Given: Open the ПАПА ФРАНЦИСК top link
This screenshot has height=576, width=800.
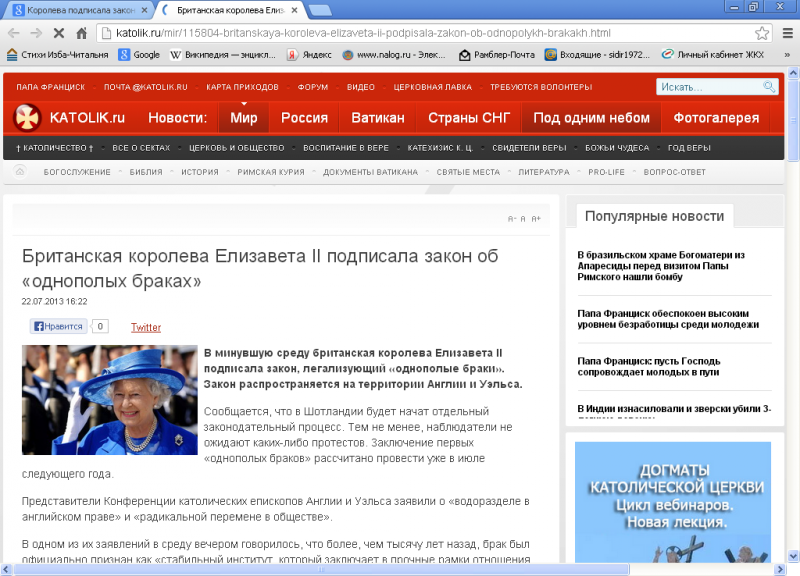Looking at the screenshot, I should point(51,87).
